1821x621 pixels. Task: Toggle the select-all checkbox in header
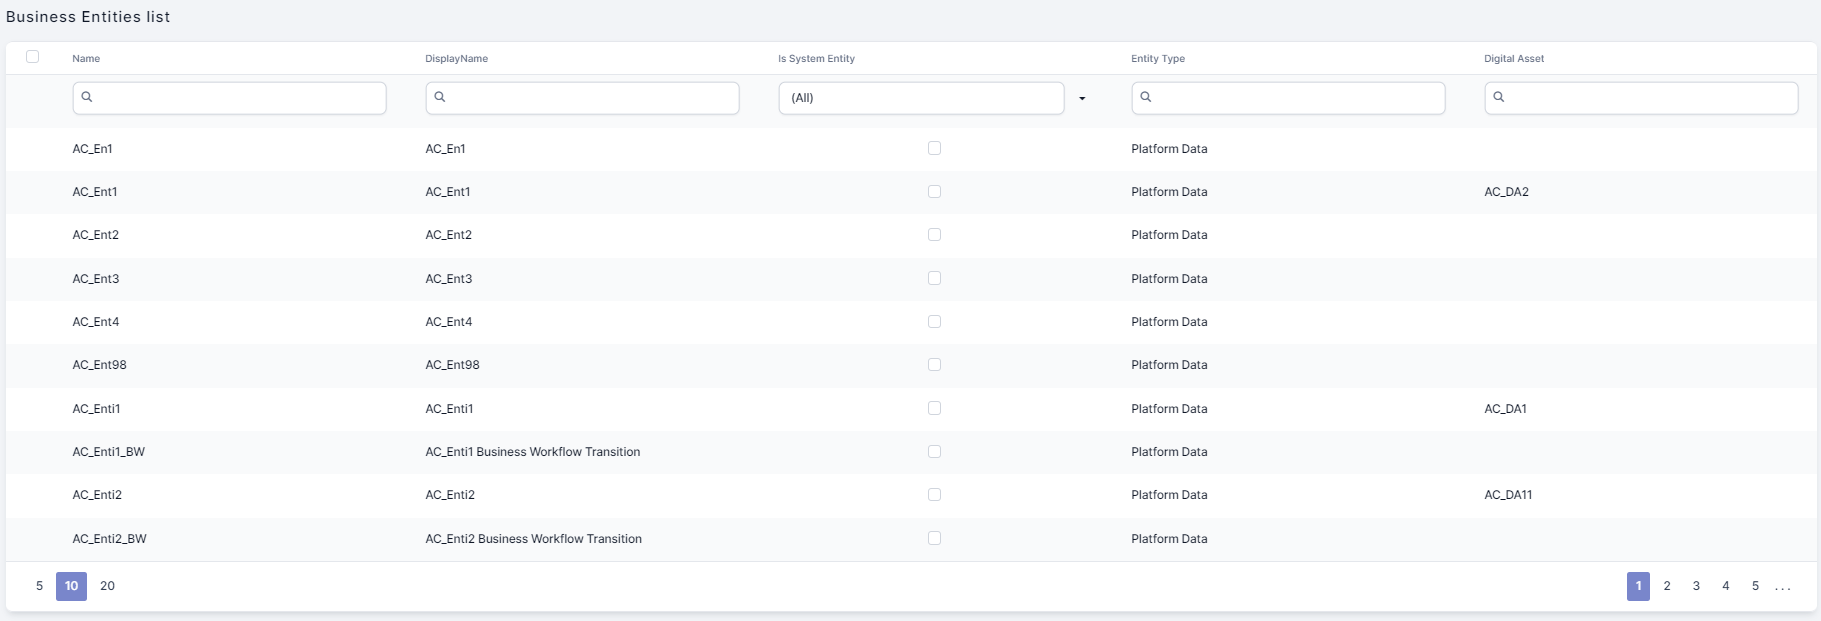coord(33,57)
